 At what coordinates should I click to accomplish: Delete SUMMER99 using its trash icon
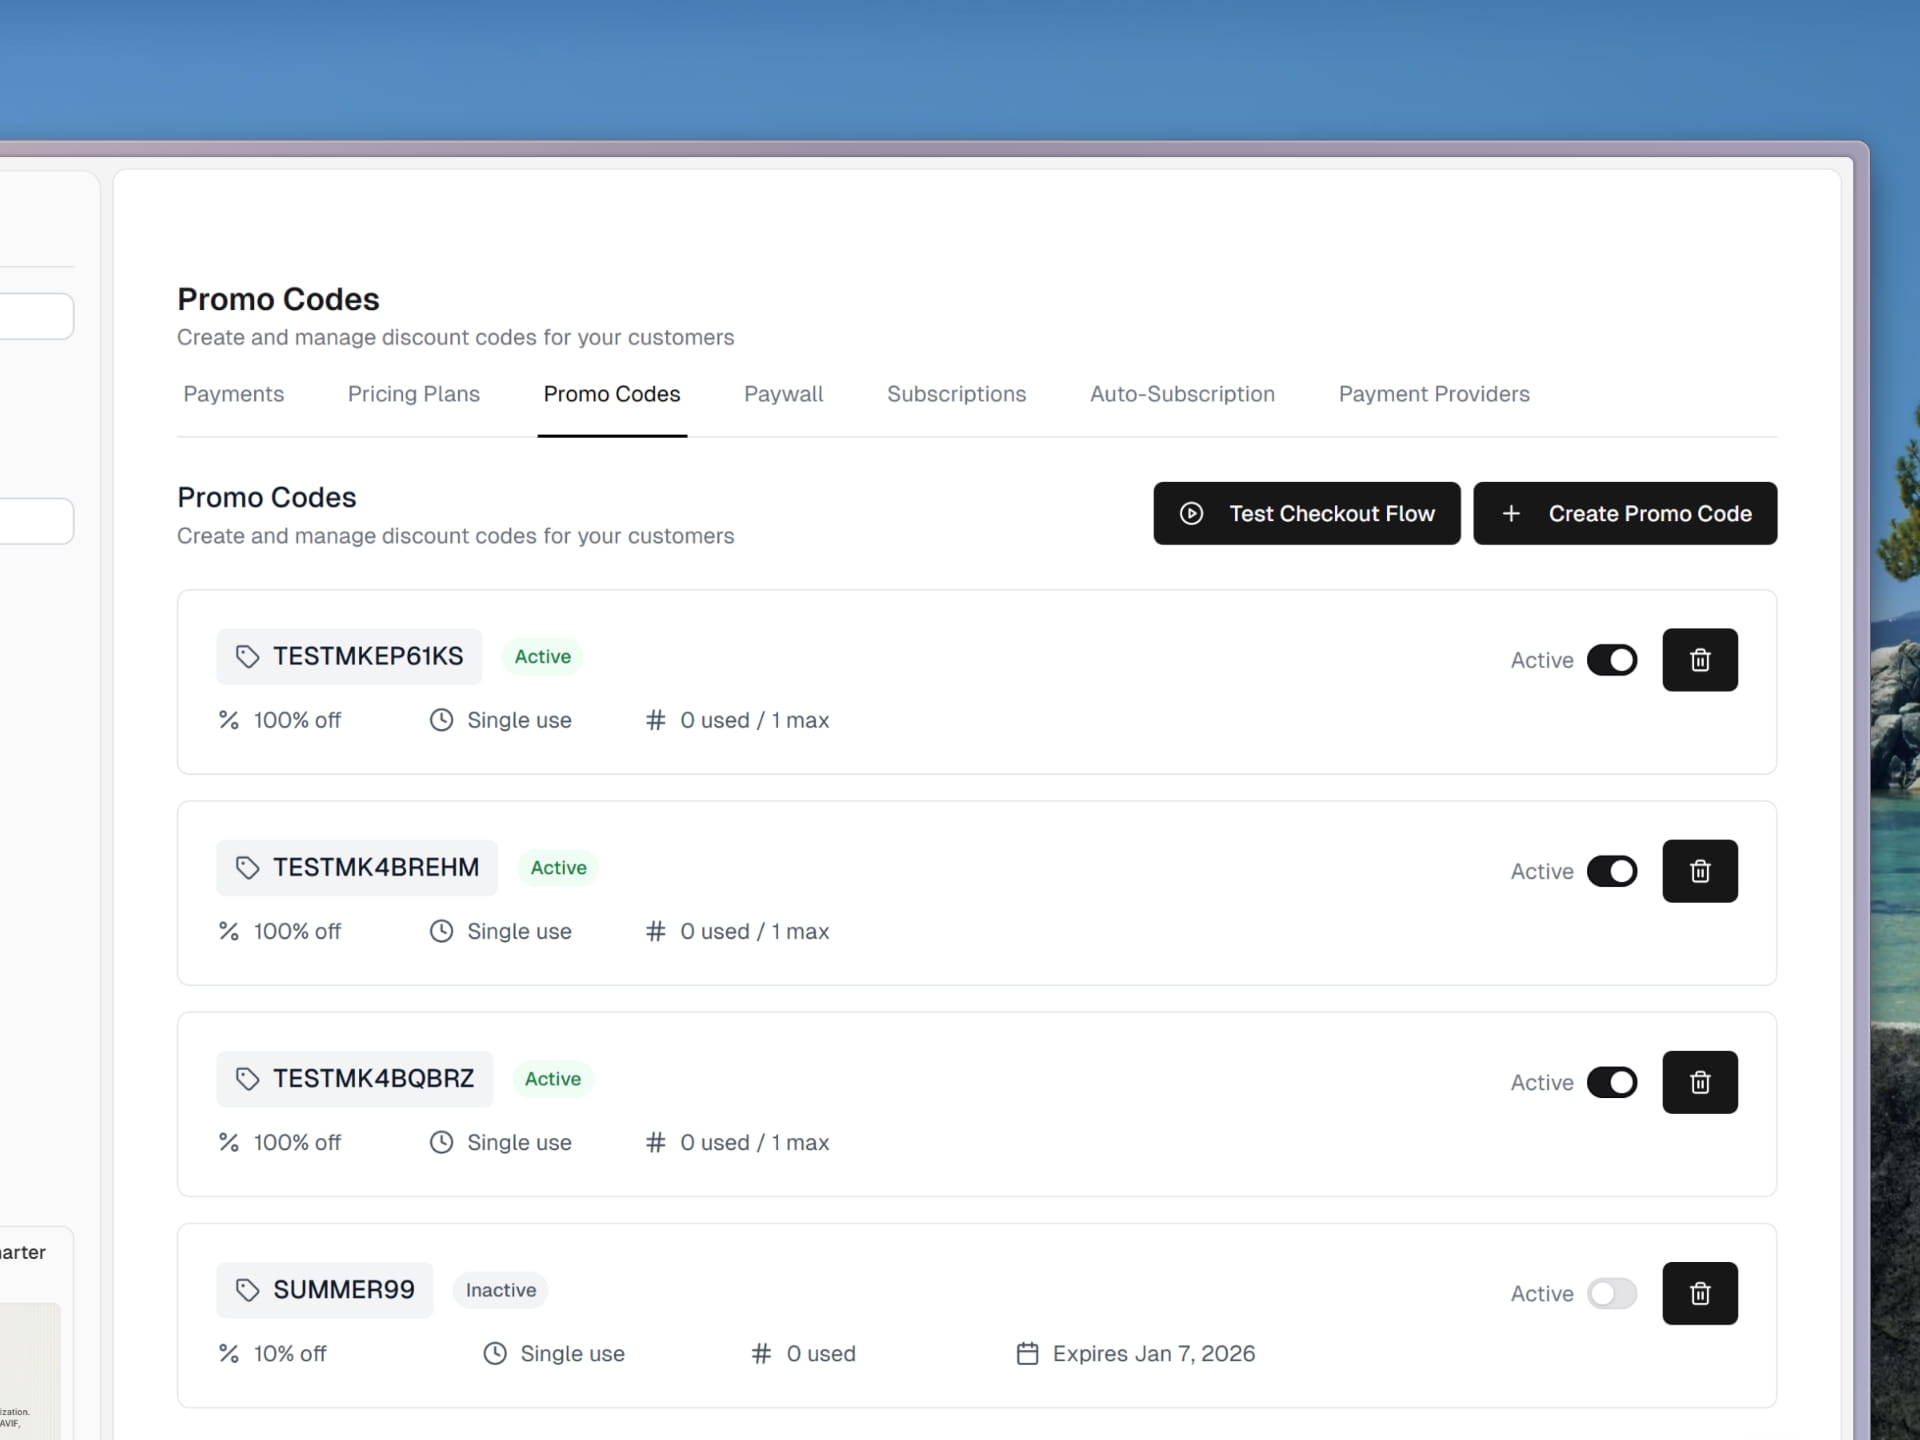[1700, 1293]
